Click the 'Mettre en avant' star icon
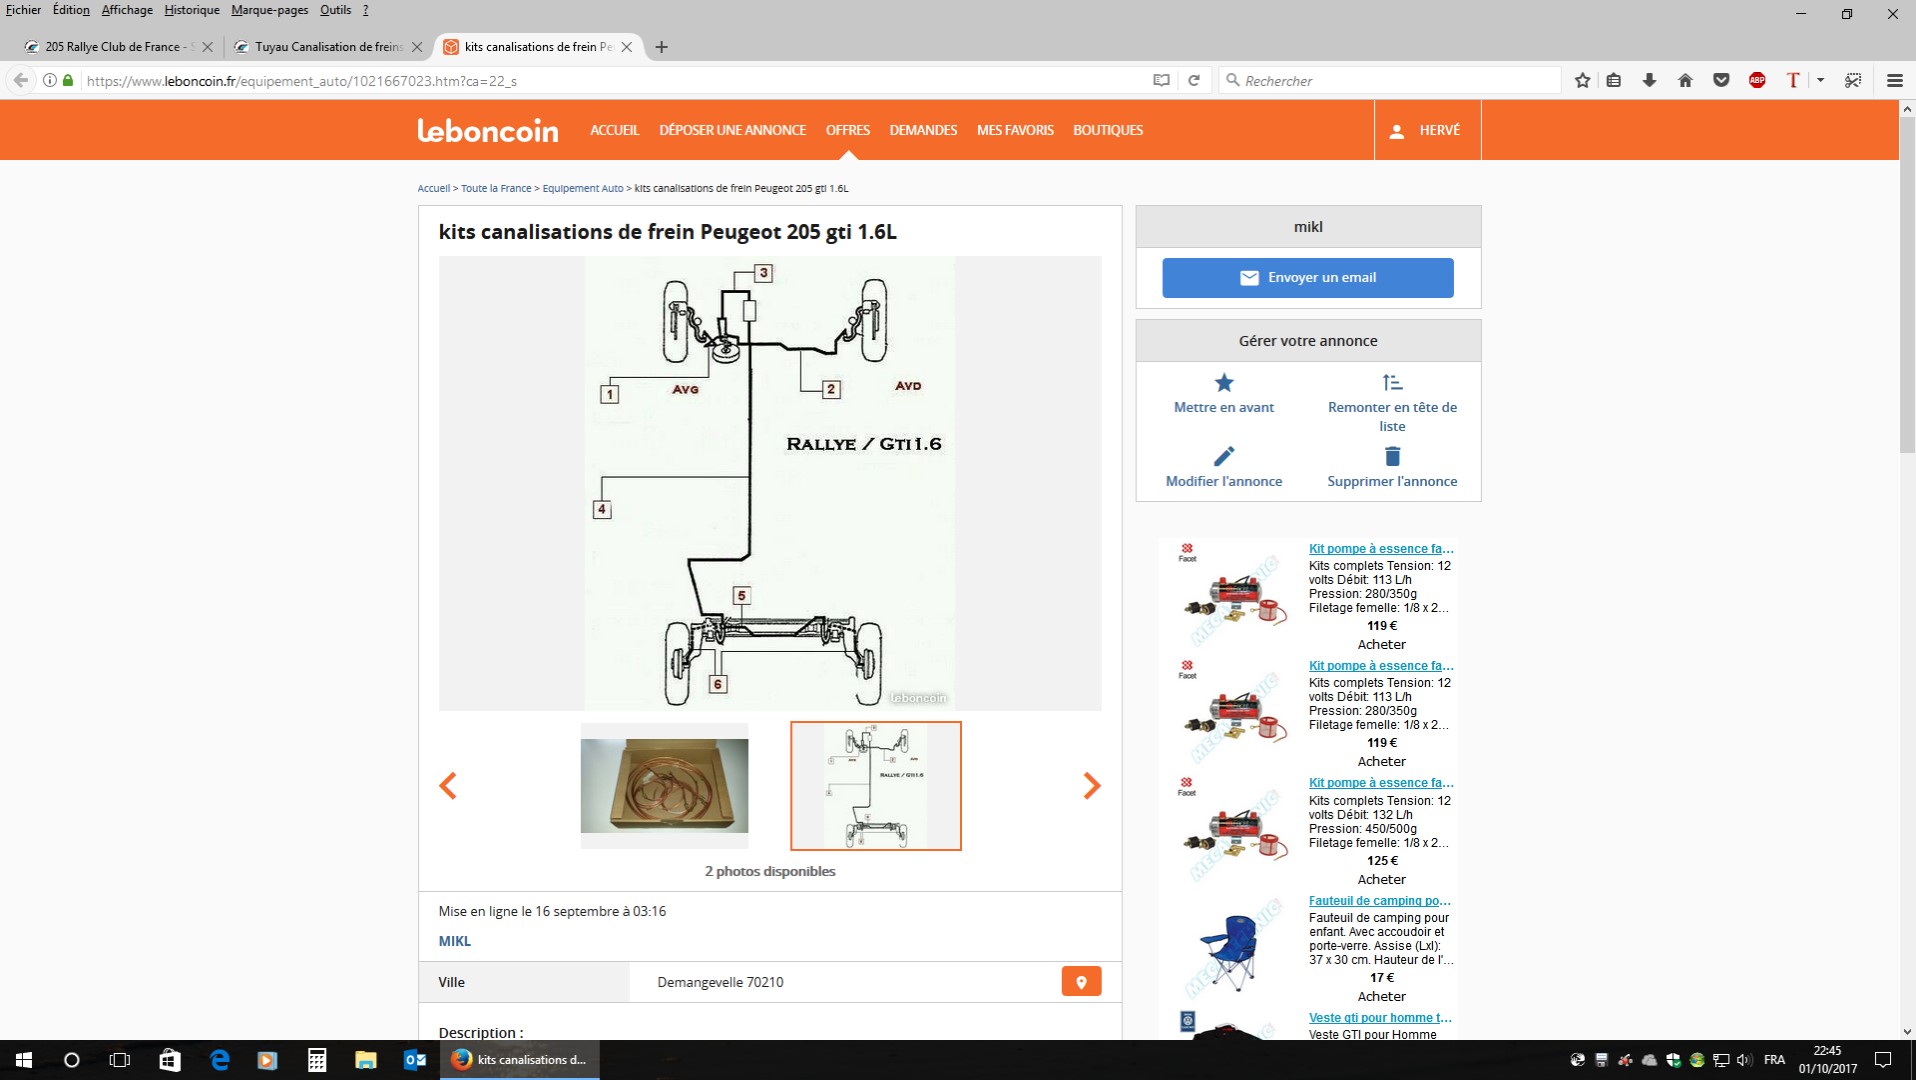The height and width of the screenshot is (1080, 1916). point(1223,383)
